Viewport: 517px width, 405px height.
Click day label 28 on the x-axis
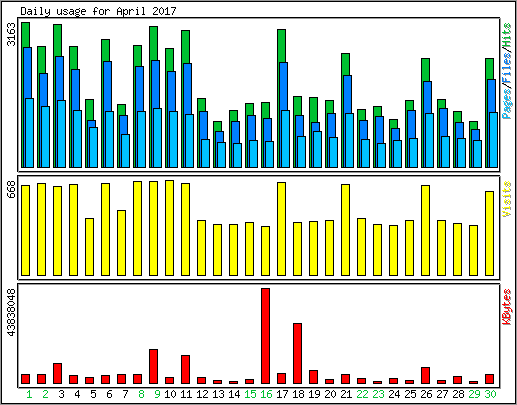[x=458, y=394]
